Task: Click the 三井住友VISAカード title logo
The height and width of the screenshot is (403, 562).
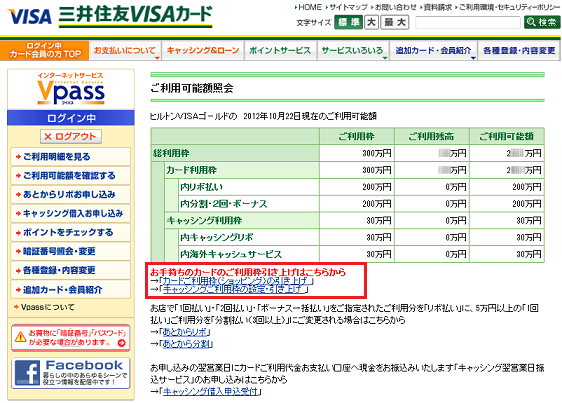Action: click(135, 16)
